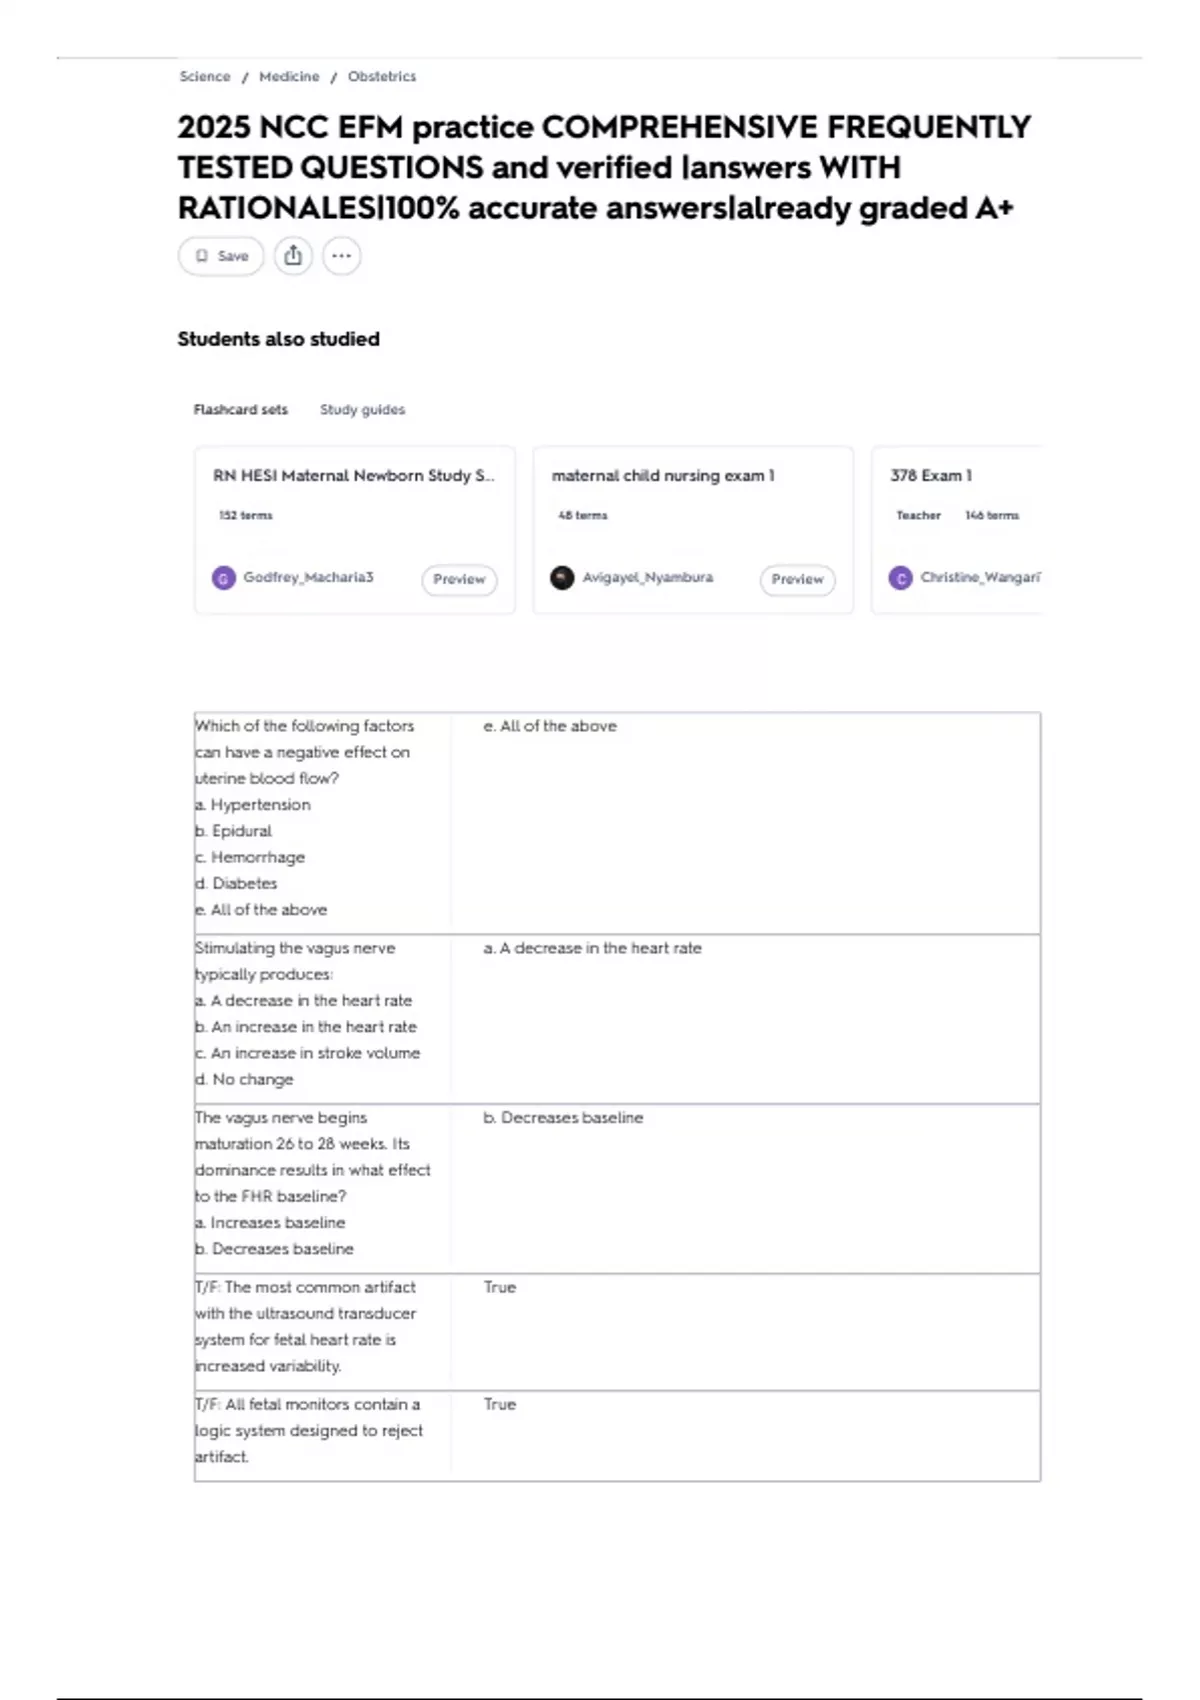Click the Science breadcrumb link

(205, 77)
